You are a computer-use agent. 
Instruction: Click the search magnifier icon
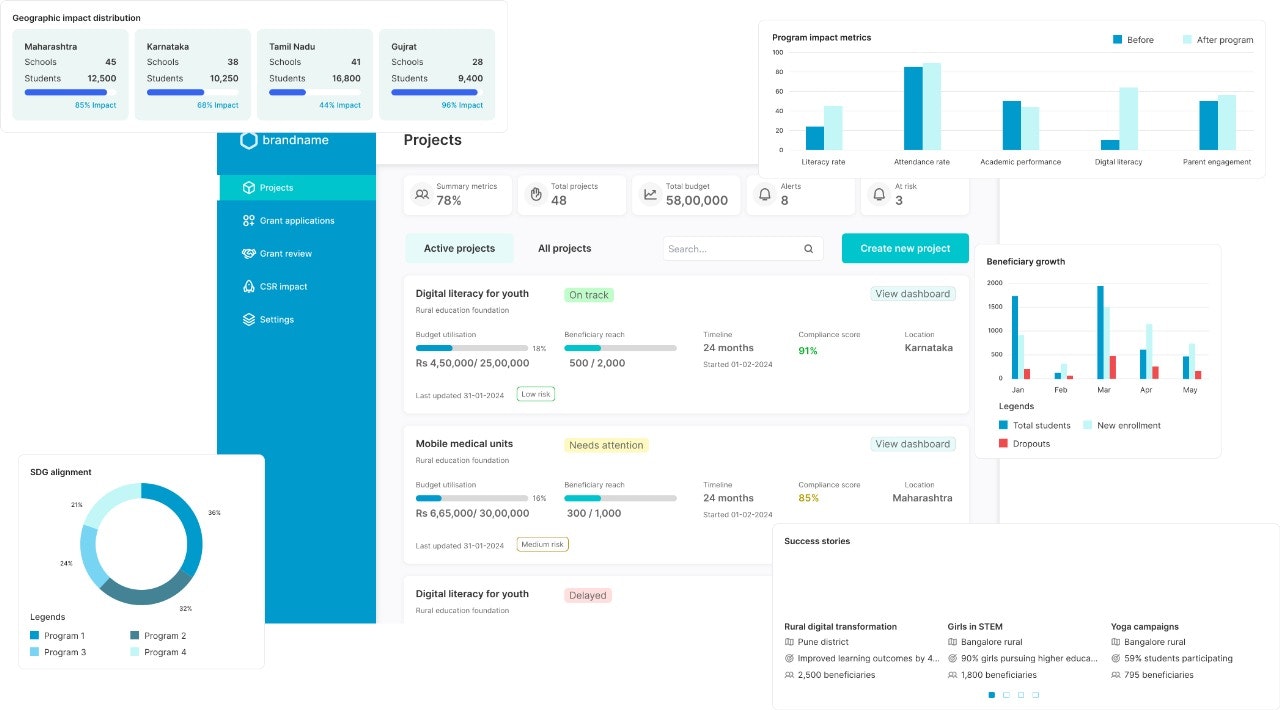point(808,249)
